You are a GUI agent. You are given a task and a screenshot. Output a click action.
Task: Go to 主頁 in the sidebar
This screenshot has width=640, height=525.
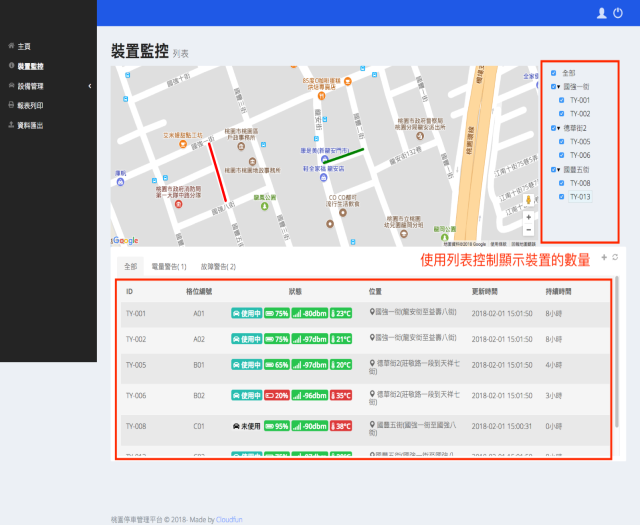23,46
